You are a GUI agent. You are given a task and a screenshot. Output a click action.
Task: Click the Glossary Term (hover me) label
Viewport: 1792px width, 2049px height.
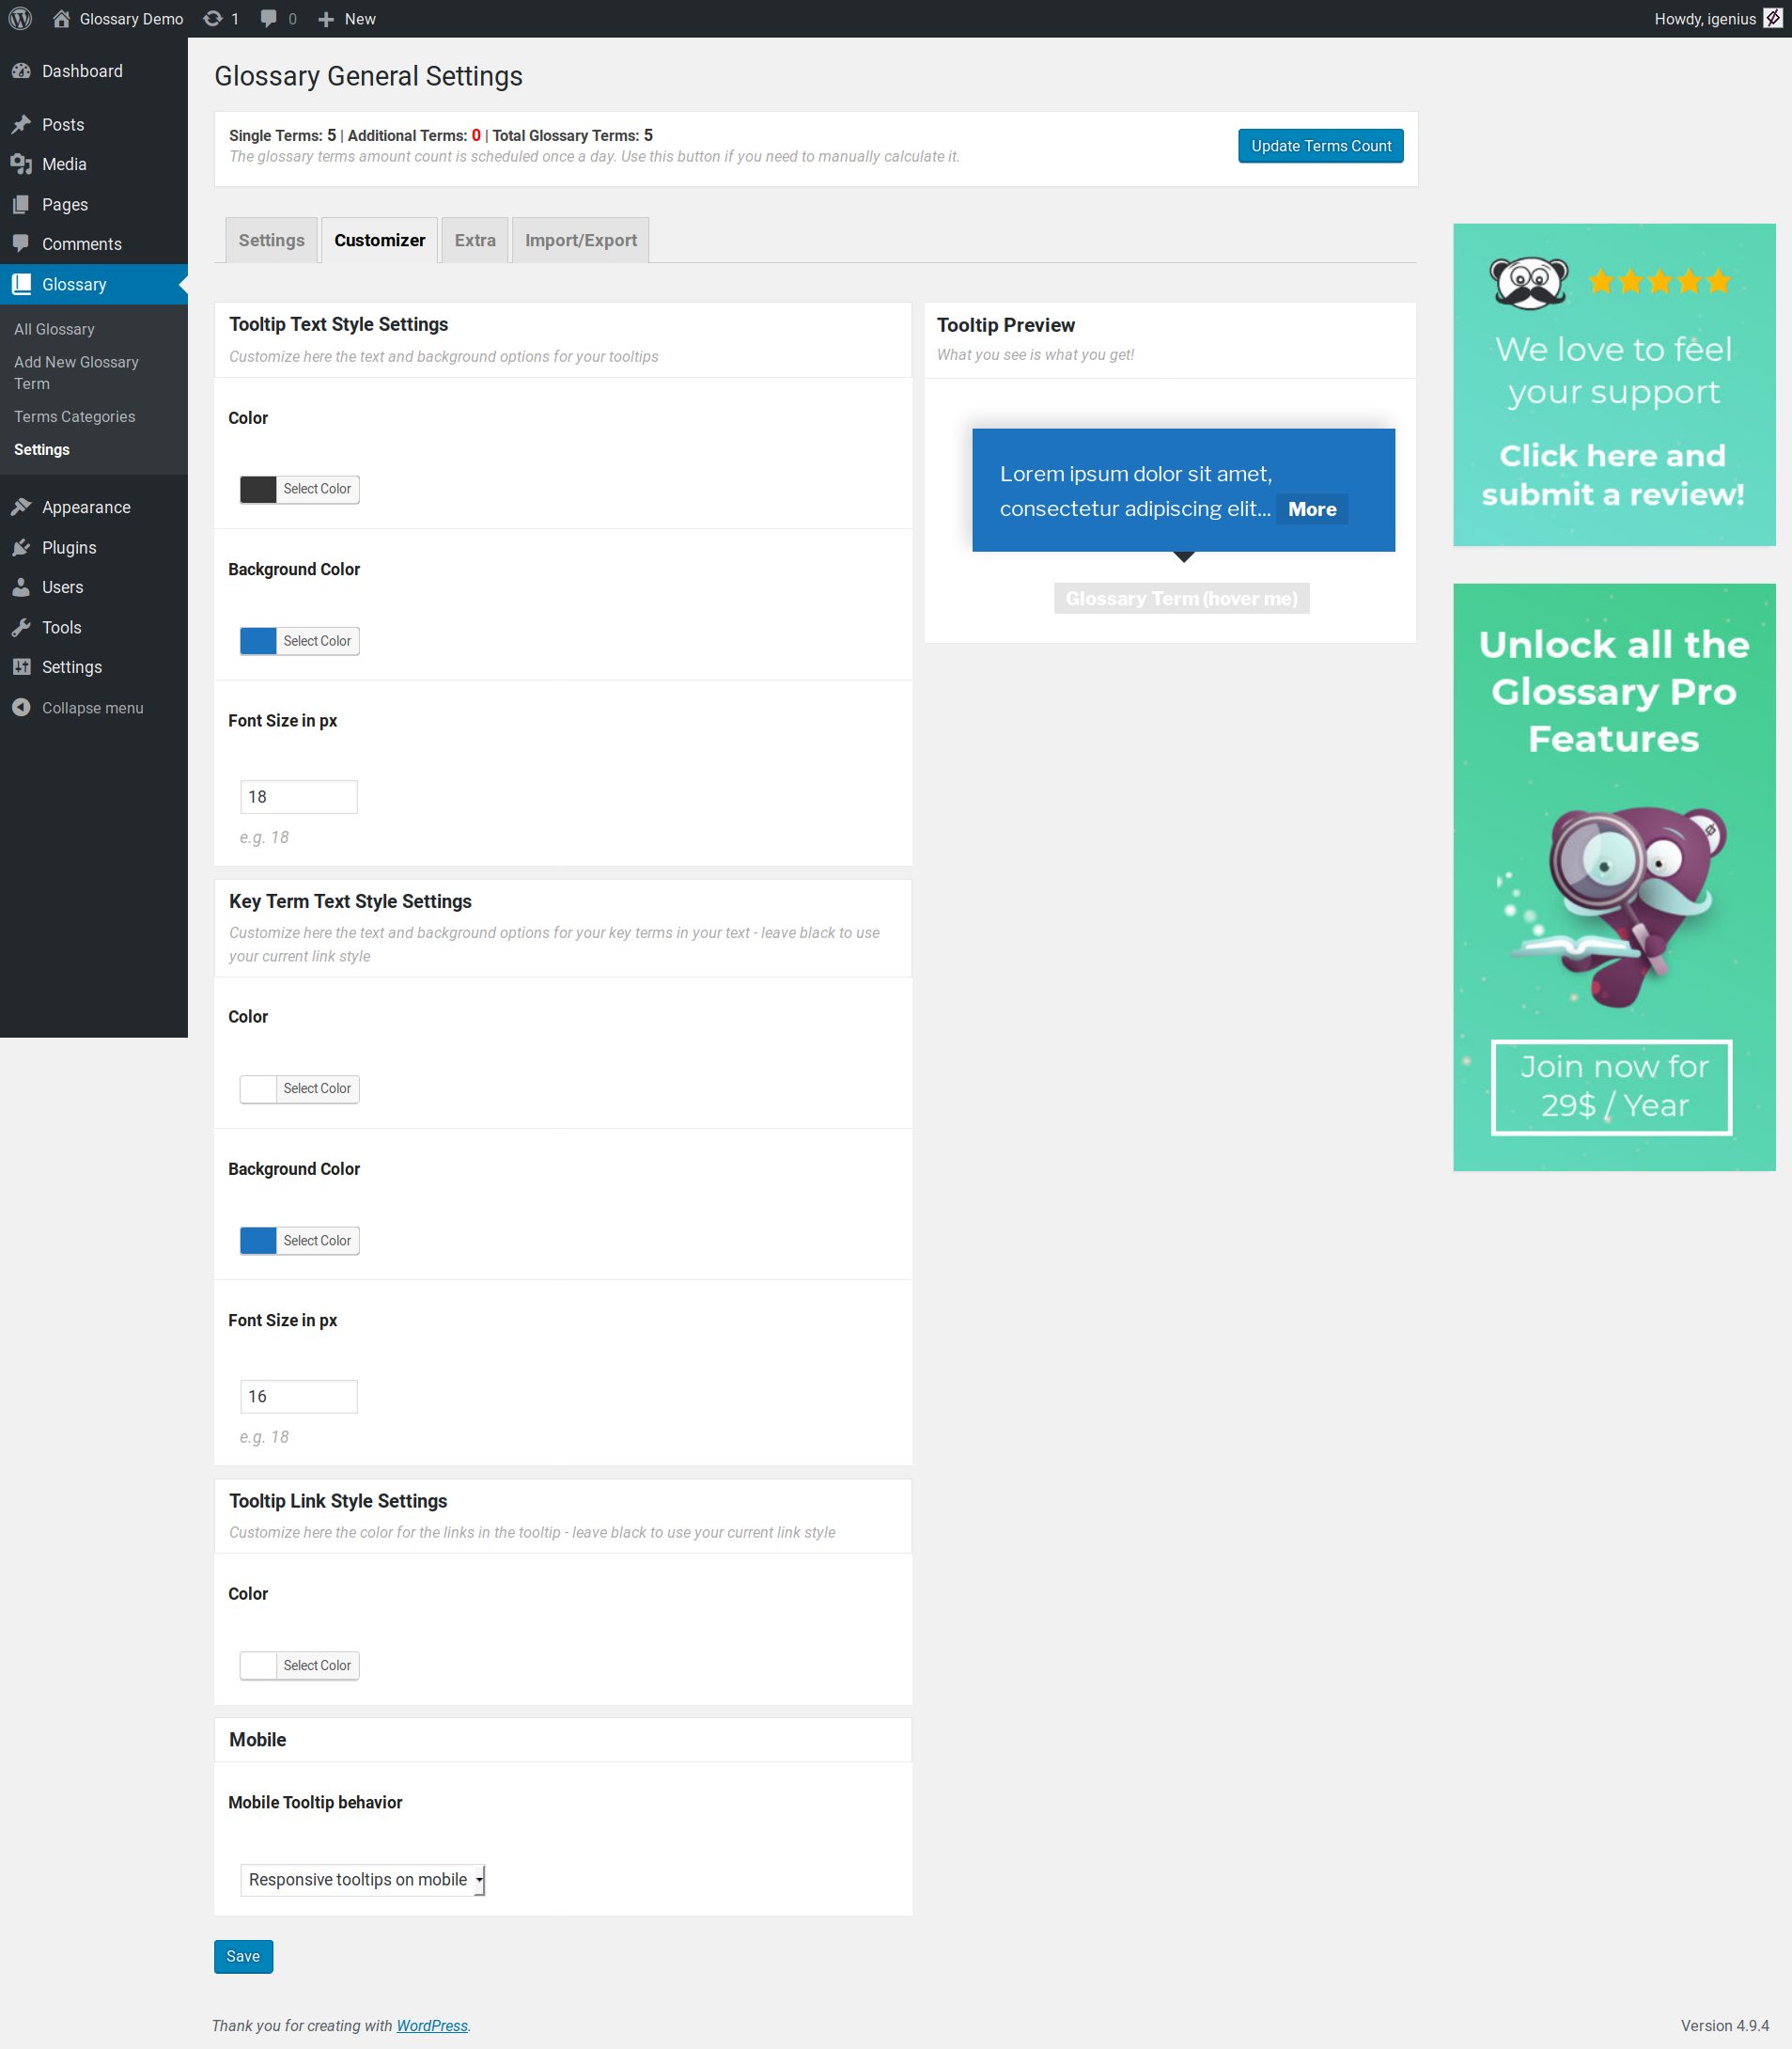[1181, 598]
